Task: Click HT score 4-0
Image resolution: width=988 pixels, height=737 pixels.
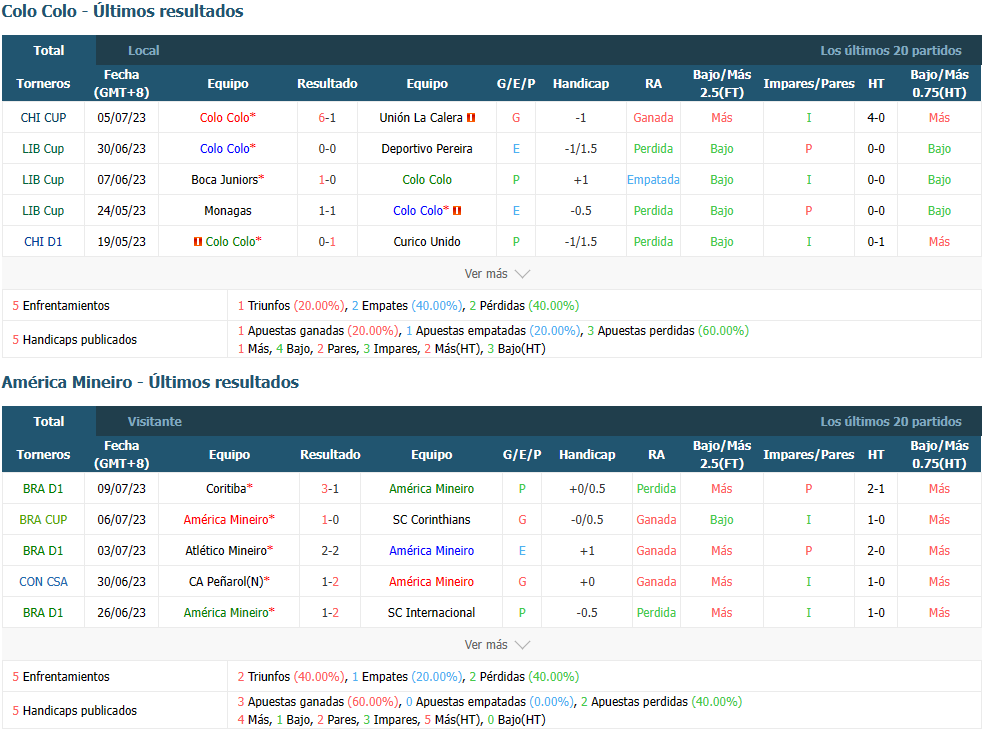Action: 876,118
